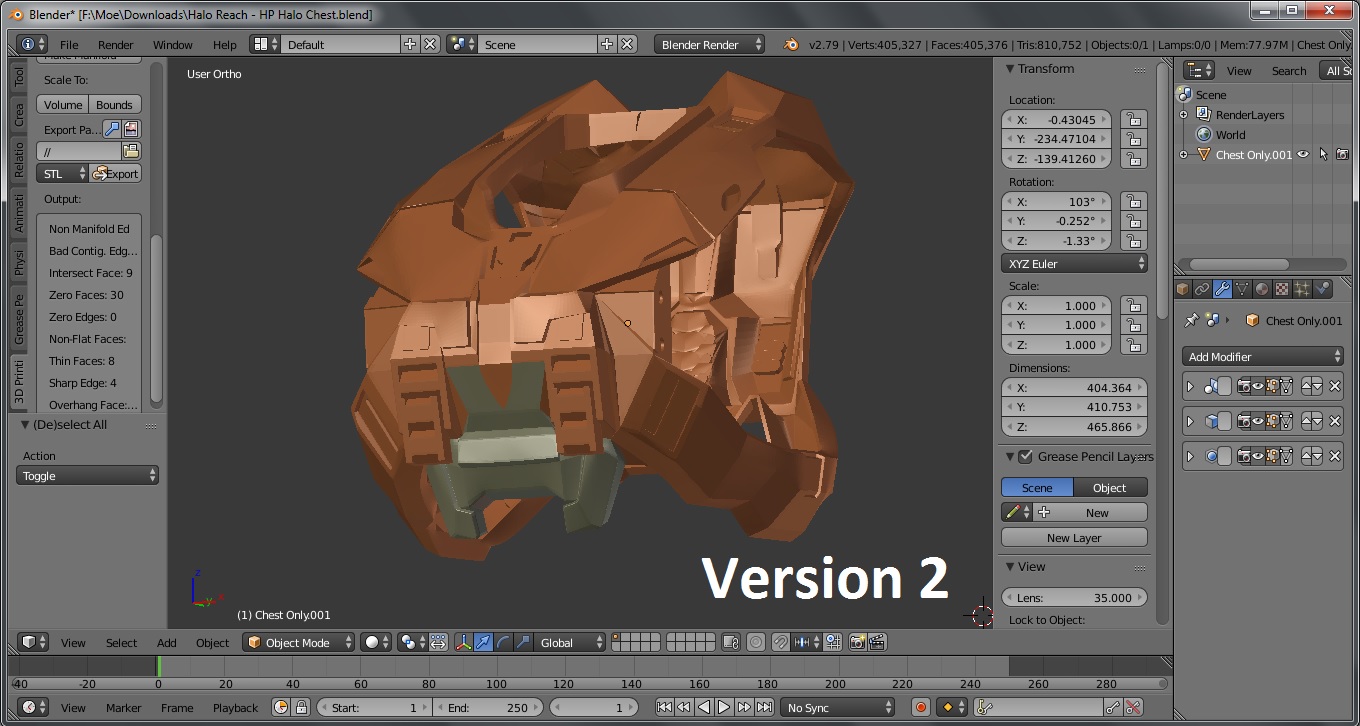Open the Constraints properties tab (chain icon)
This screenshot has height=726, width=1360.
point(1202,289)
